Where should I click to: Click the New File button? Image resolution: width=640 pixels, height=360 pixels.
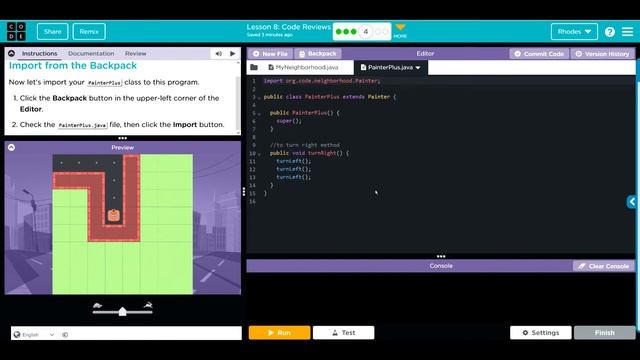pos(270,54)
